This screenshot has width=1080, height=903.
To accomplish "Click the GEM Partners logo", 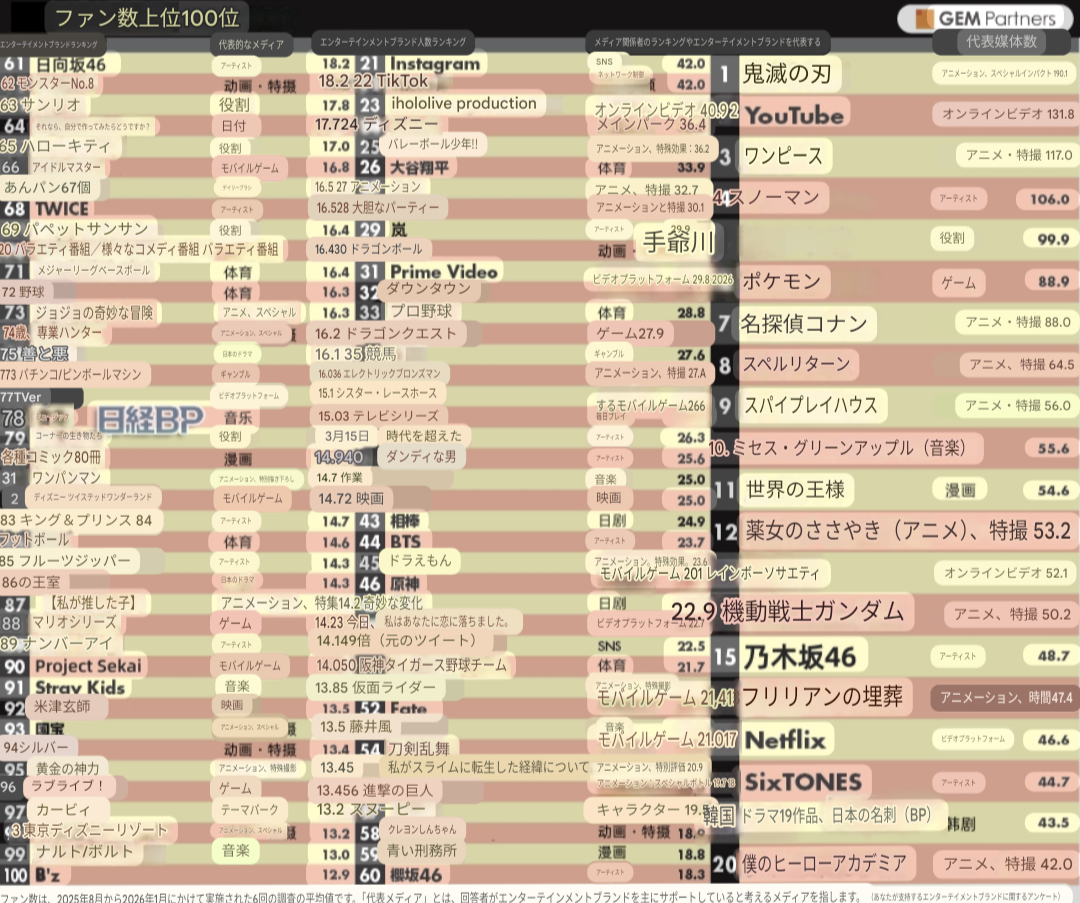I will [x=986, y=19].
